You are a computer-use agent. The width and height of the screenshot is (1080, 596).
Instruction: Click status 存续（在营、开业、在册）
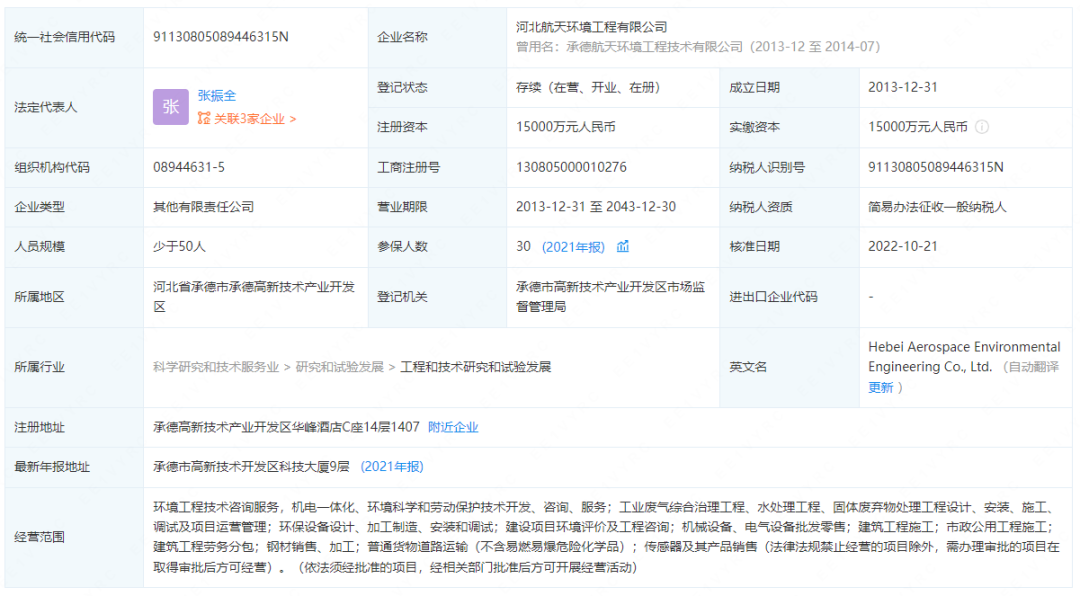588,88
